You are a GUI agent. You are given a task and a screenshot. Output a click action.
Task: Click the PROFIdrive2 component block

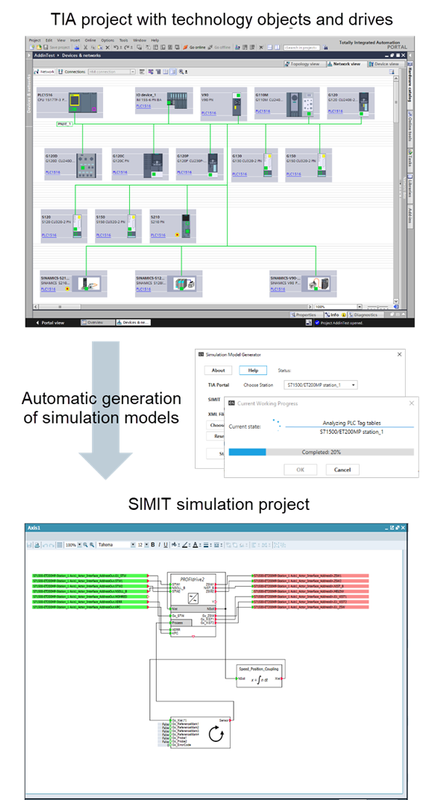pos(195,605)
